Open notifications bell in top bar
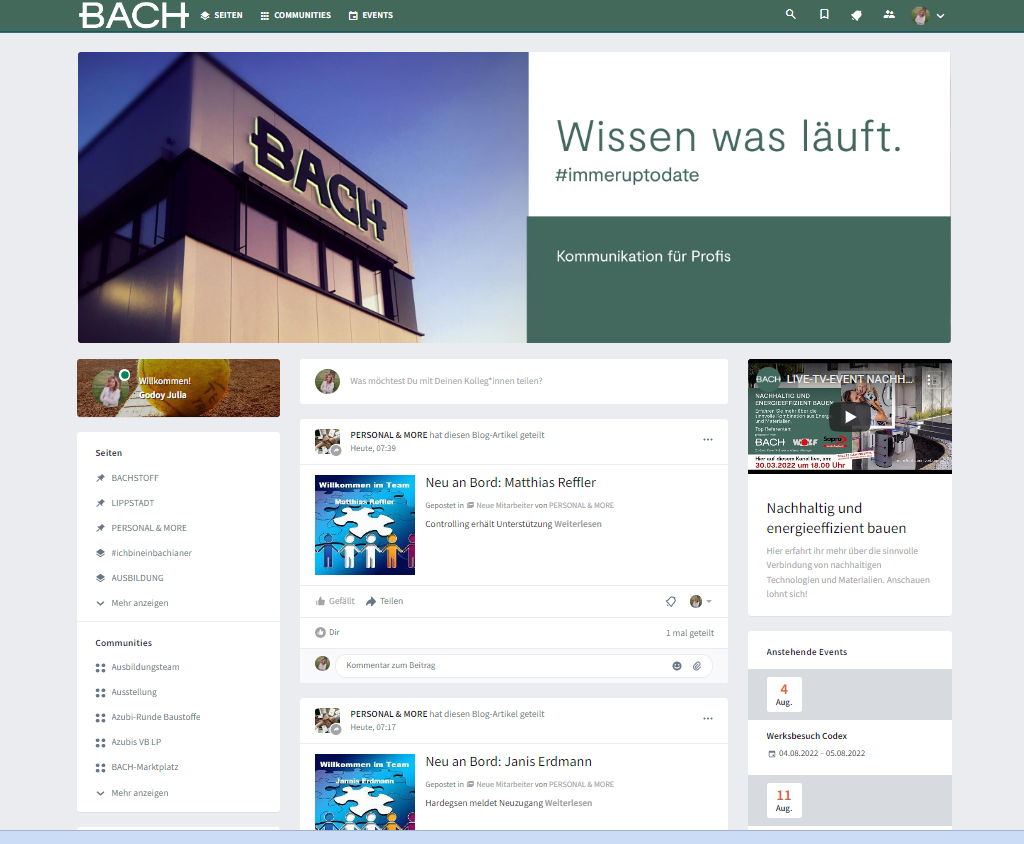Viewport: 1024px width, 844px height. point(856,15)
